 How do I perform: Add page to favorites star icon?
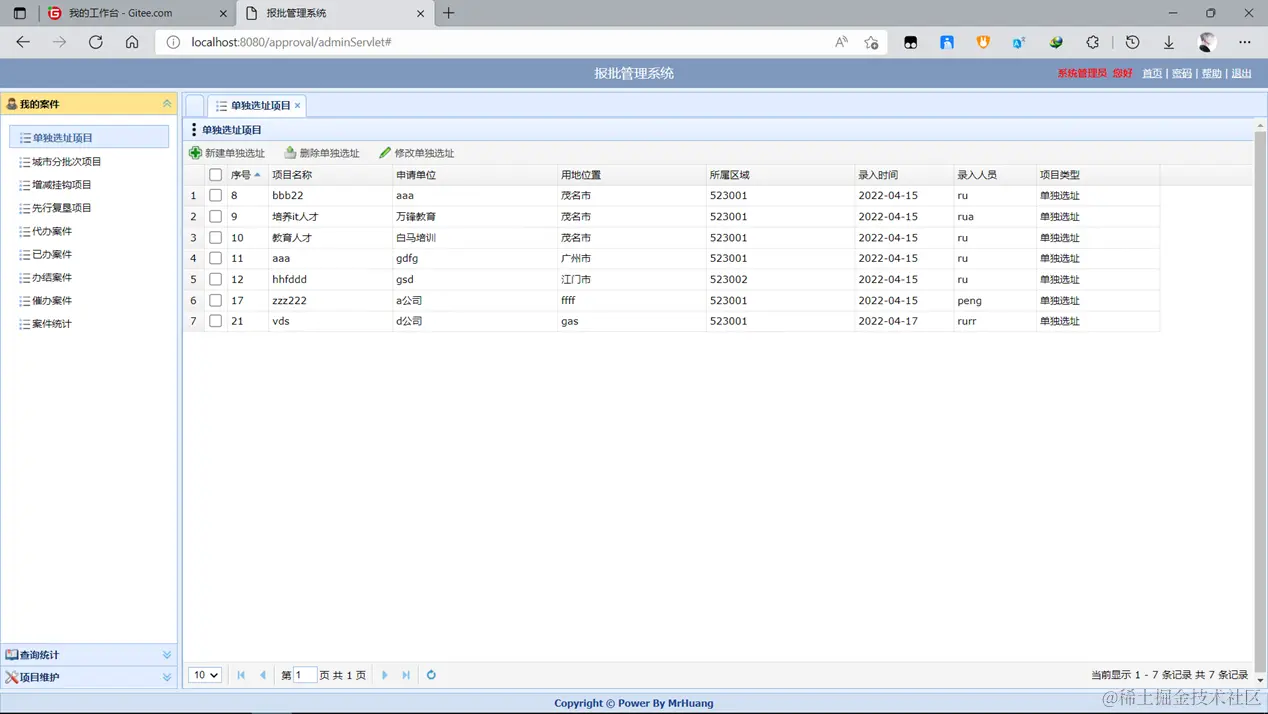click(871, 42)
